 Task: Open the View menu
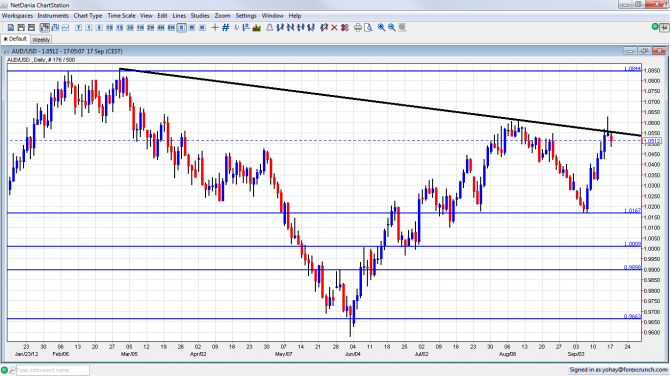pyautogui.click(x=146, y=15)
